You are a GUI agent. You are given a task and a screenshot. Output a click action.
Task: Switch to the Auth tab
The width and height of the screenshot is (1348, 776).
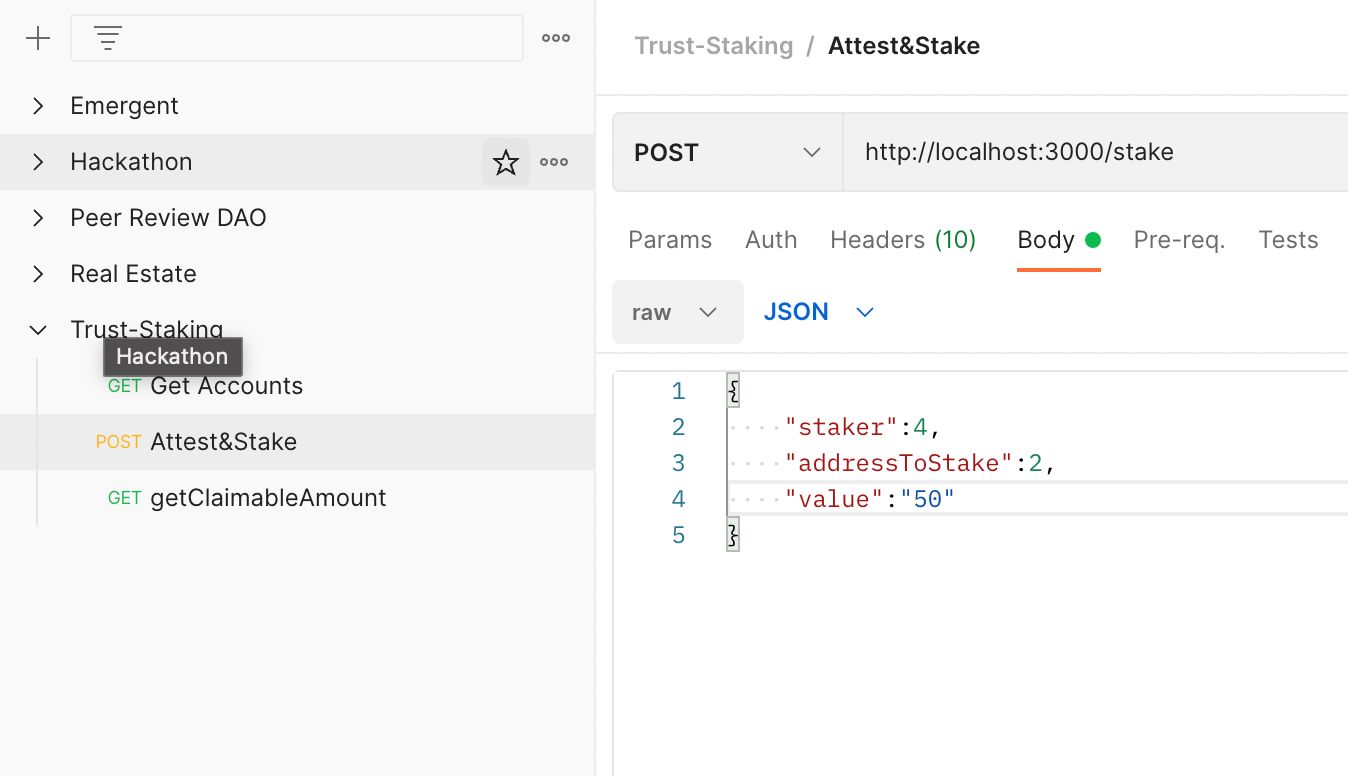(x=771, y=240)
